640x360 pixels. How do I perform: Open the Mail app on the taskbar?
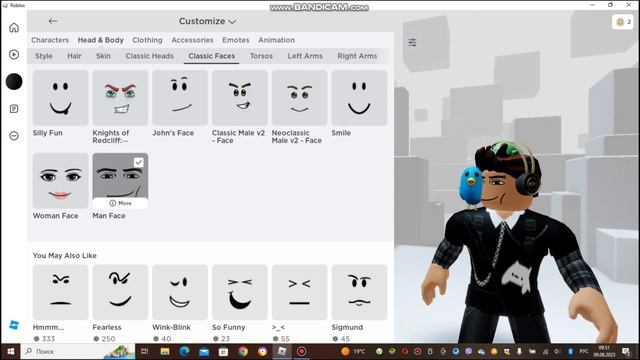(x=204, y=351)
